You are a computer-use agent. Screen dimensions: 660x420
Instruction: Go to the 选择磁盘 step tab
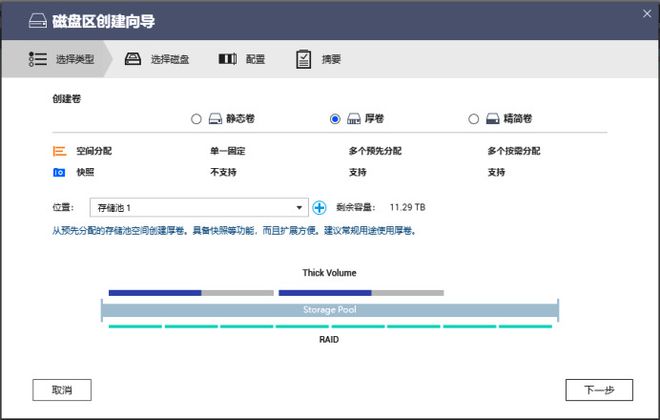pos(157,59)
